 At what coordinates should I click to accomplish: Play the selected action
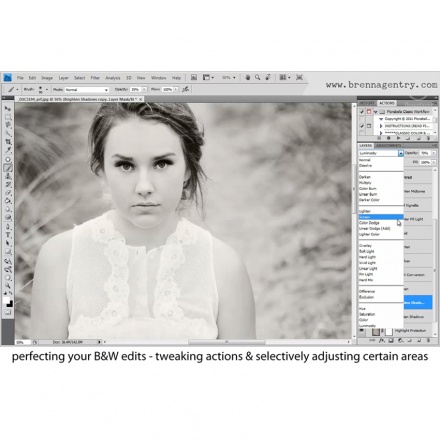(398, 138)
